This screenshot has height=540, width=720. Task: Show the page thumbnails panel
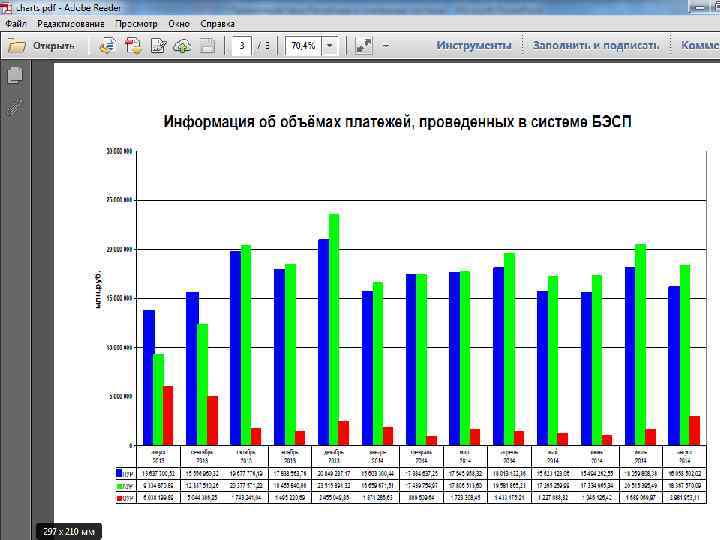(15, 75)
